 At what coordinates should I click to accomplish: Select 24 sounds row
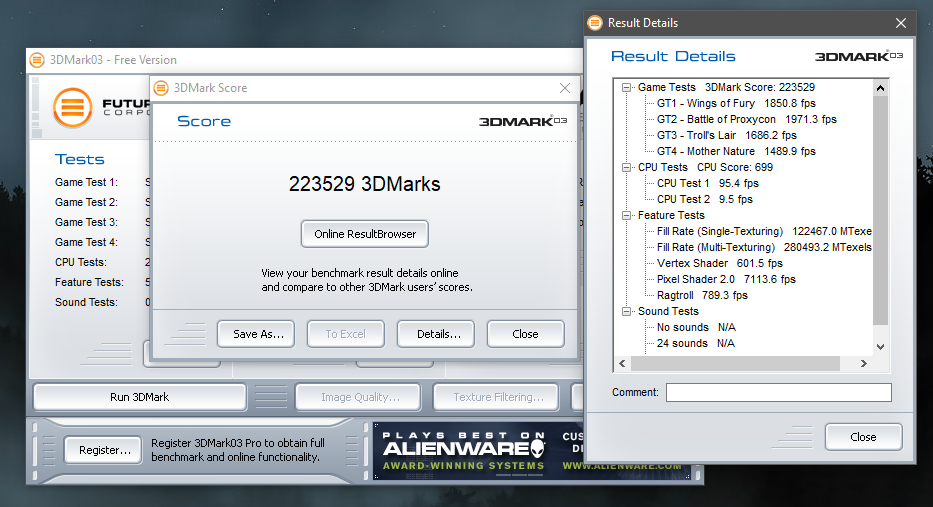click(696, 344)
